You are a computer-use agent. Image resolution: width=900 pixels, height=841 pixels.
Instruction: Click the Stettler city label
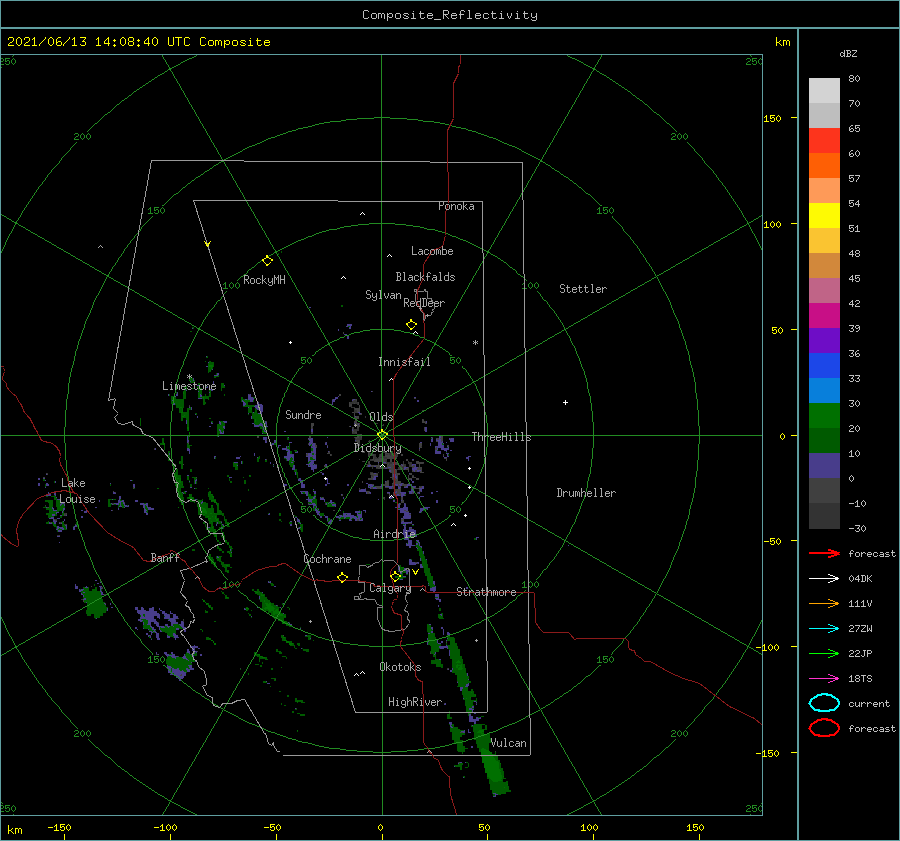coord(583,289)
